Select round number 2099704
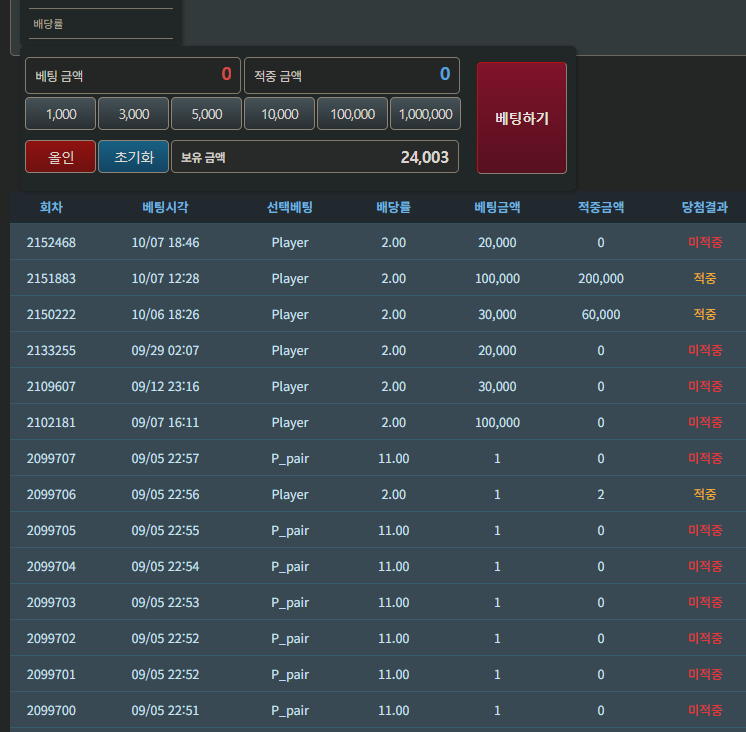 (x=51, y=566)
